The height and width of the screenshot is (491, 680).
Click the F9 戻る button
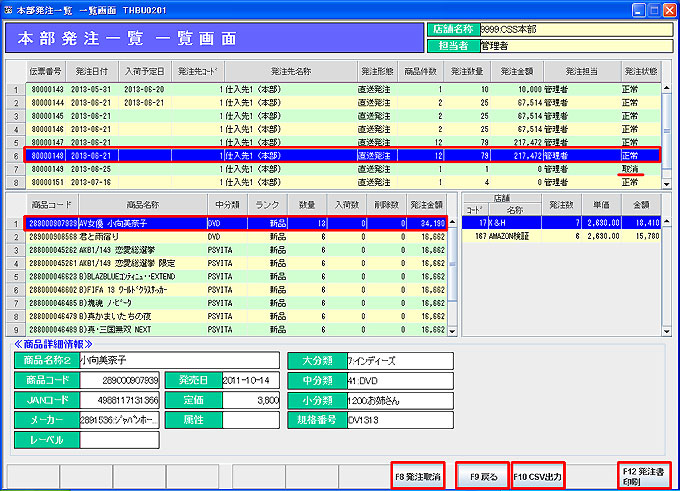point(482,476)
